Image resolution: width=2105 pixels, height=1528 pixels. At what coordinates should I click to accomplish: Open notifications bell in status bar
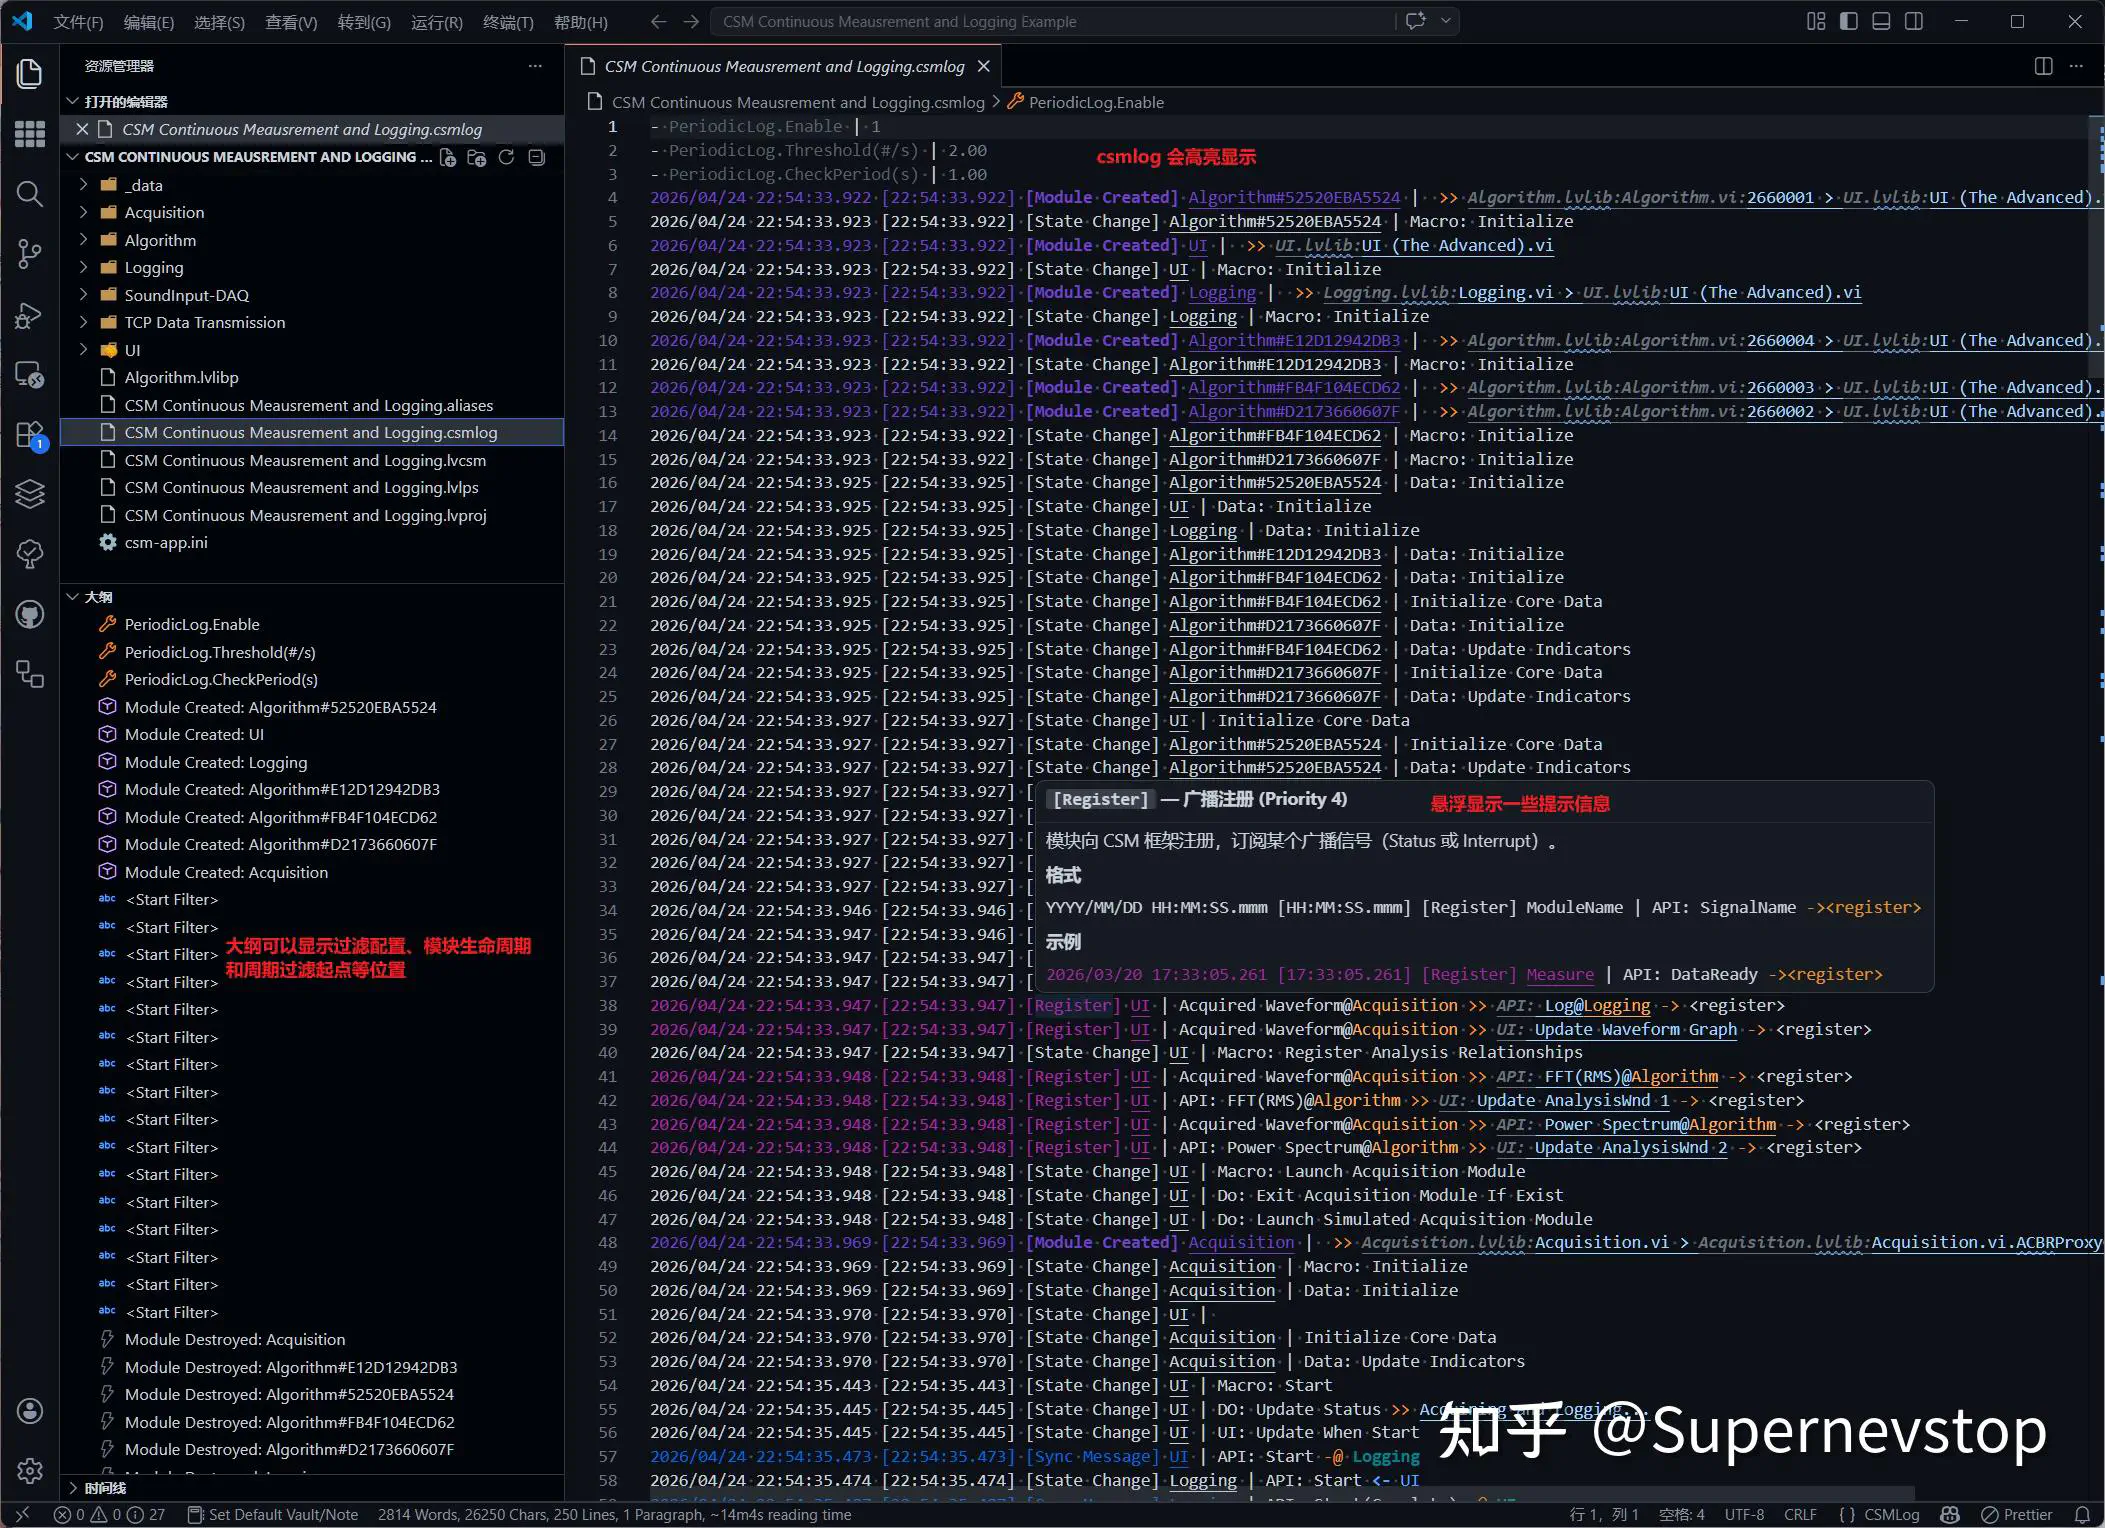(2082, 1515)
